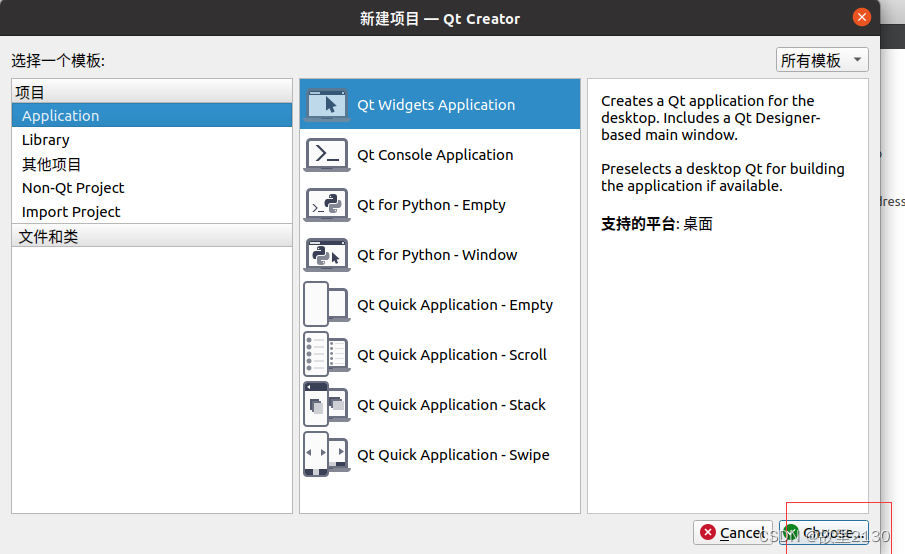Click the Qt Quick Application Empty icon
This screenshot has height=554, width=905.
tap(327, 304)
